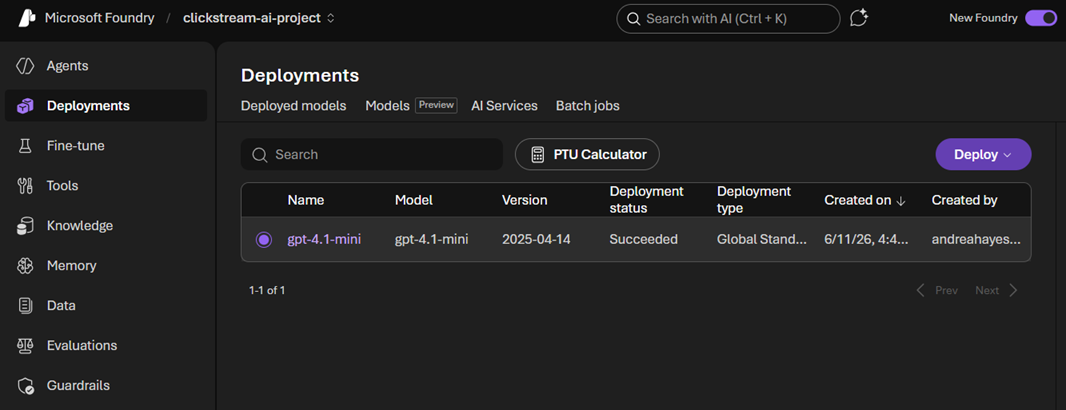Open the AI chat sparkle icon
1066x410 pixels.
859,18
